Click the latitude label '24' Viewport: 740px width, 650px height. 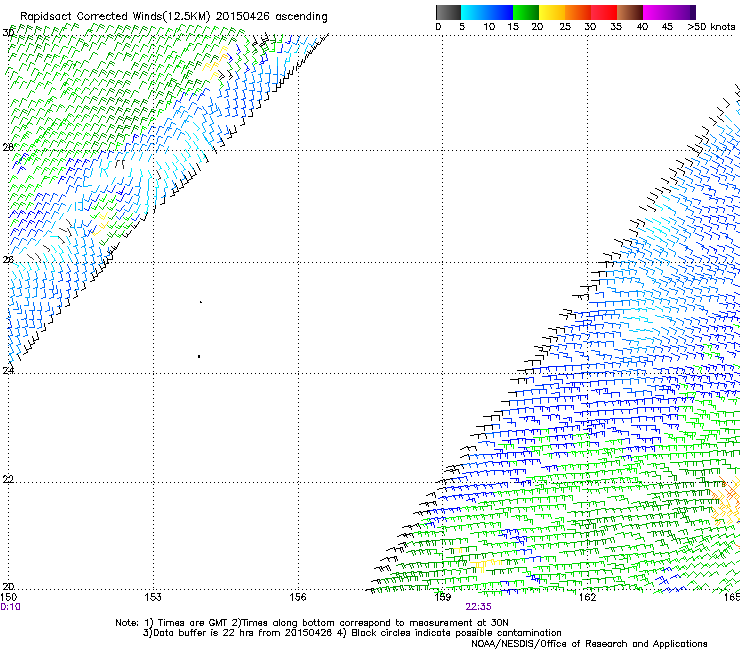[x=8, y=371]
